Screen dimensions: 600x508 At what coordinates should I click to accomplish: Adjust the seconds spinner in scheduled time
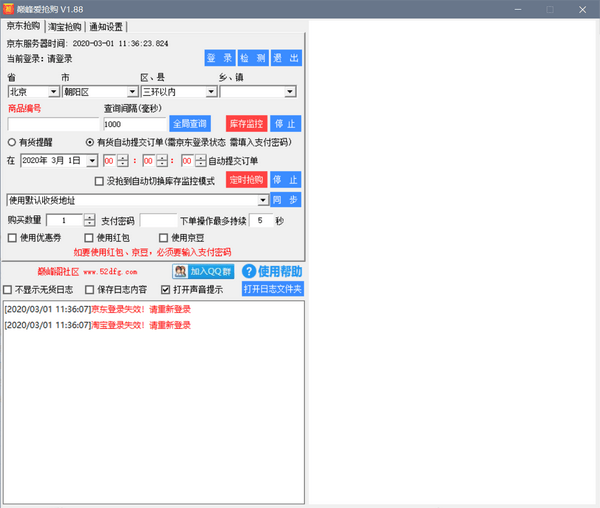tap(201, 160)
